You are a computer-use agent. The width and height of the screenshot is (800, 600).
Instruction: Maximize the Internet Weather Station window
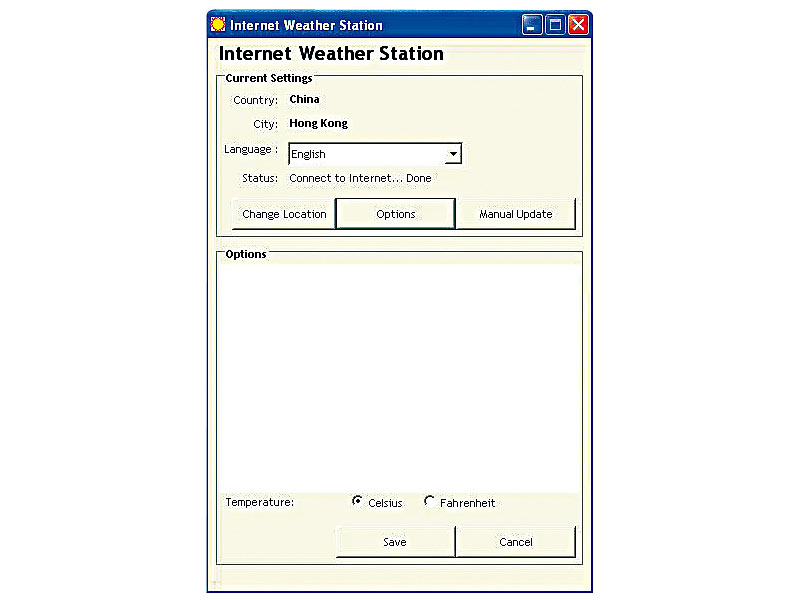tap(556, 25)
